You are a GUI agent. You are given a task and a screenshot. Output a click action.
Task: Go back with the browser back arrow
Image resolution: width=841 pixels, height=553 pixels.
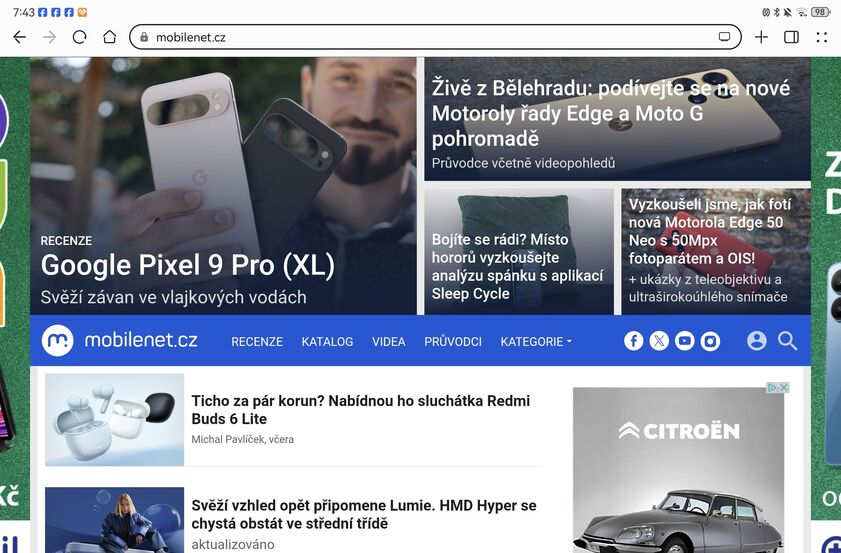pos(19,37)
